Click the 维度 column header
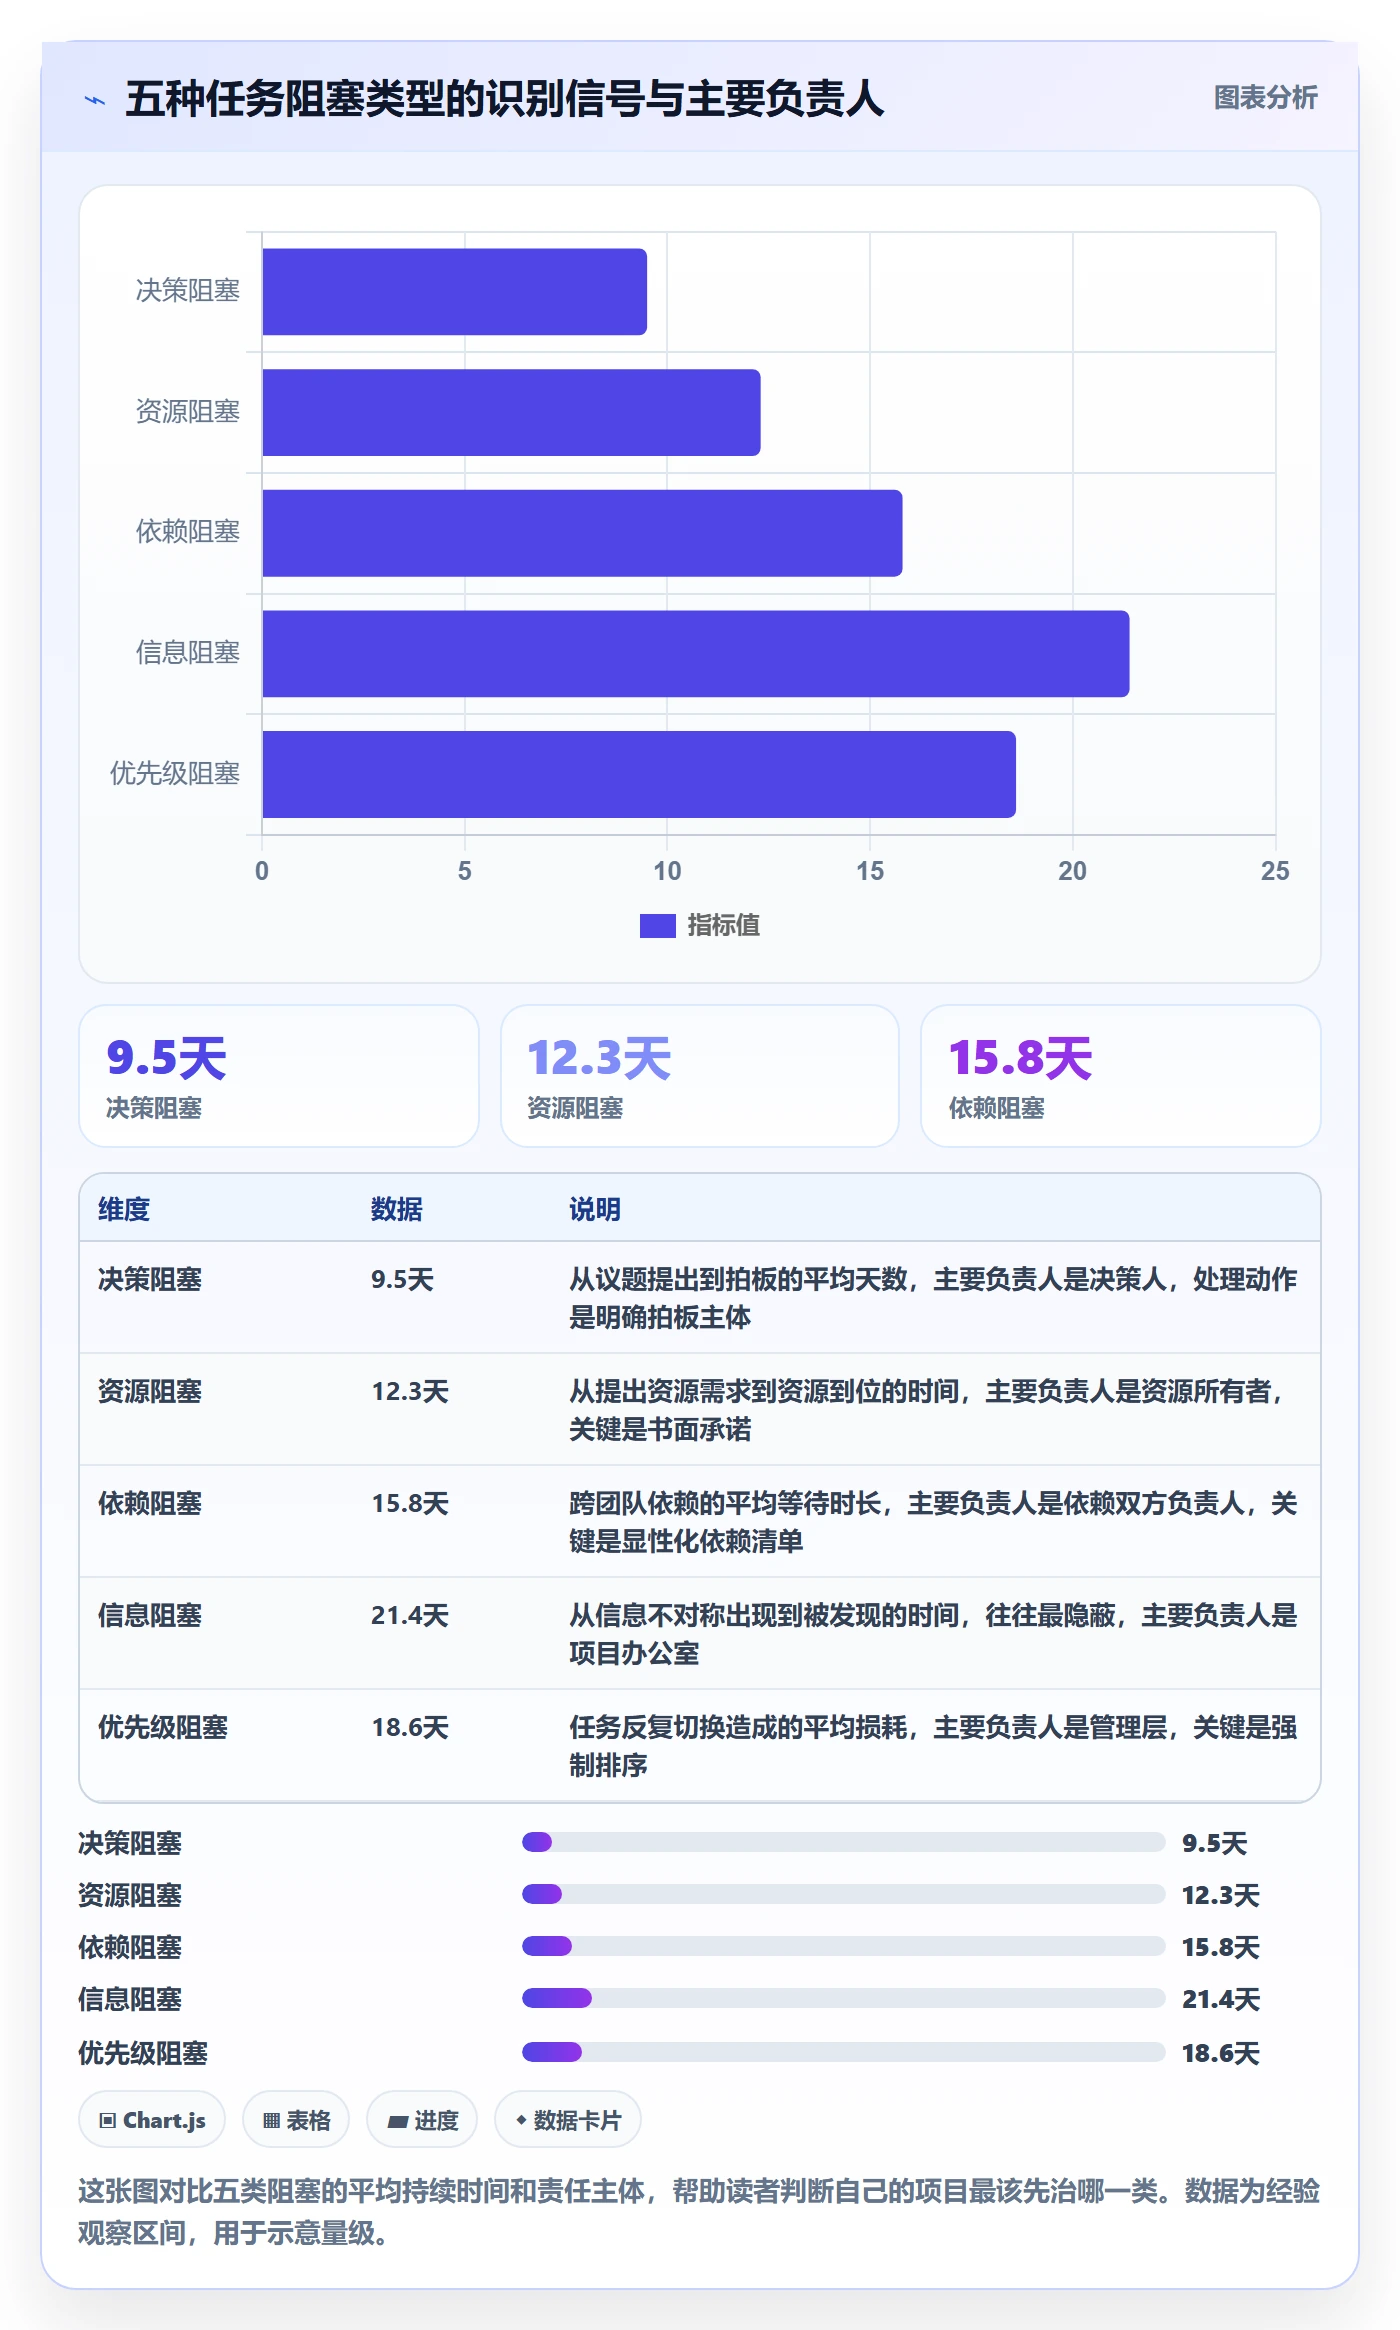This screenshot has height=2330, width=1400. [x=124, y=1209]
